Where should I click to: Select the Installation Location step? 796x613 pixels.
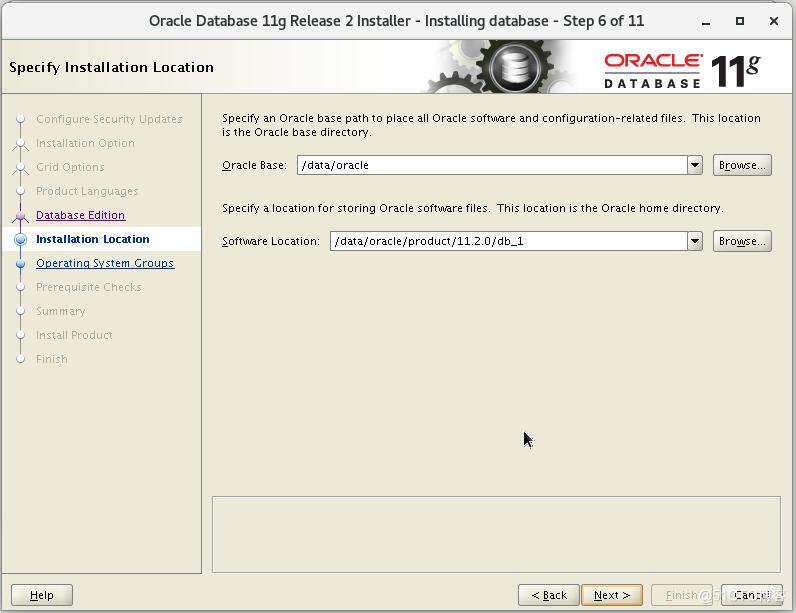93,239
